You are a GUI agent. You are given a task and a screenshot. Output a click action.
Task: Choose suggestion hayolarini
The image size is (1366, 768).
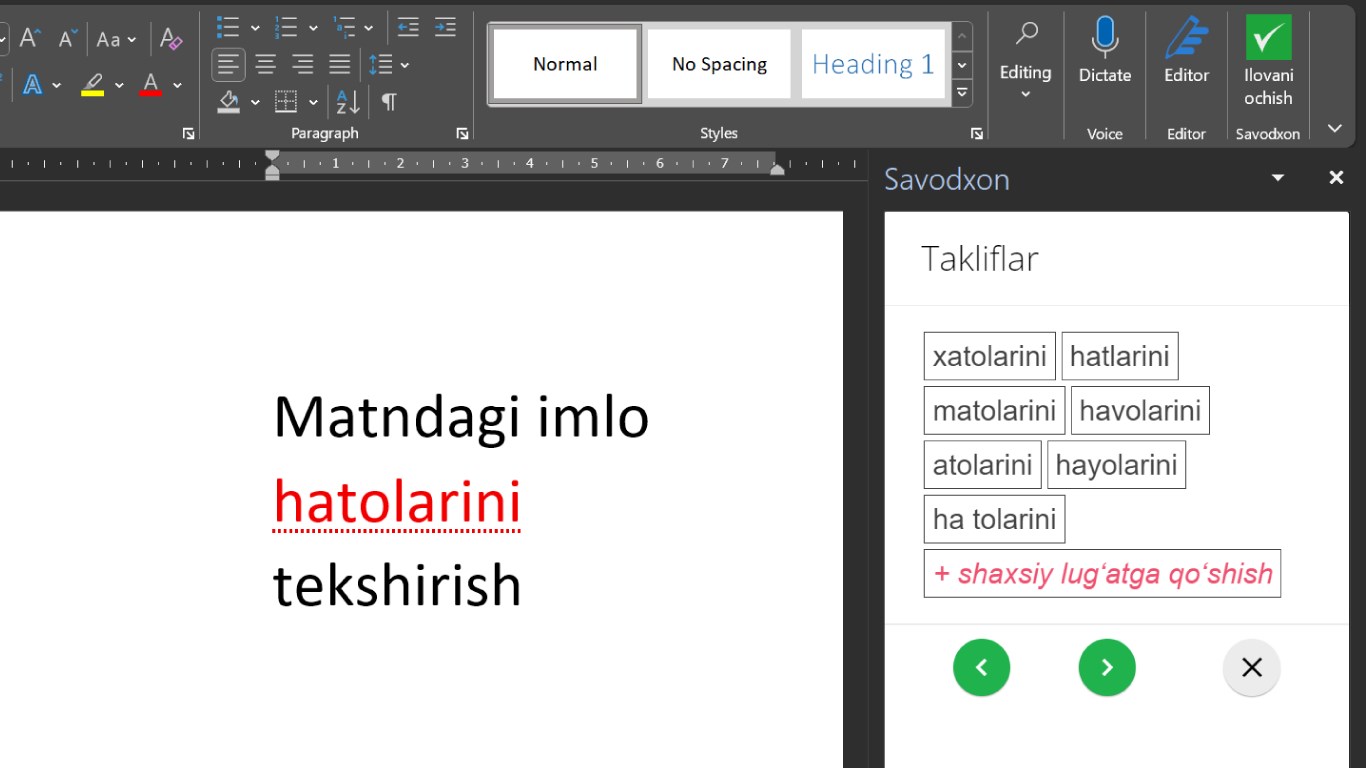(x=1117, y=465)
